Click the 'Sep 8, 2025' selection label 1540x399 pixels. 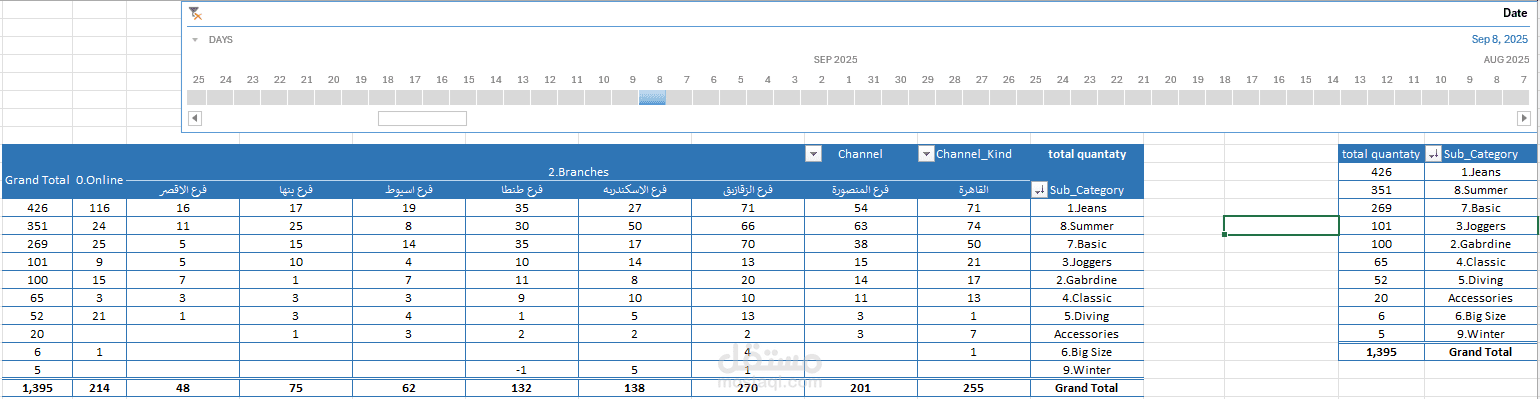(x=1500, y=40)
